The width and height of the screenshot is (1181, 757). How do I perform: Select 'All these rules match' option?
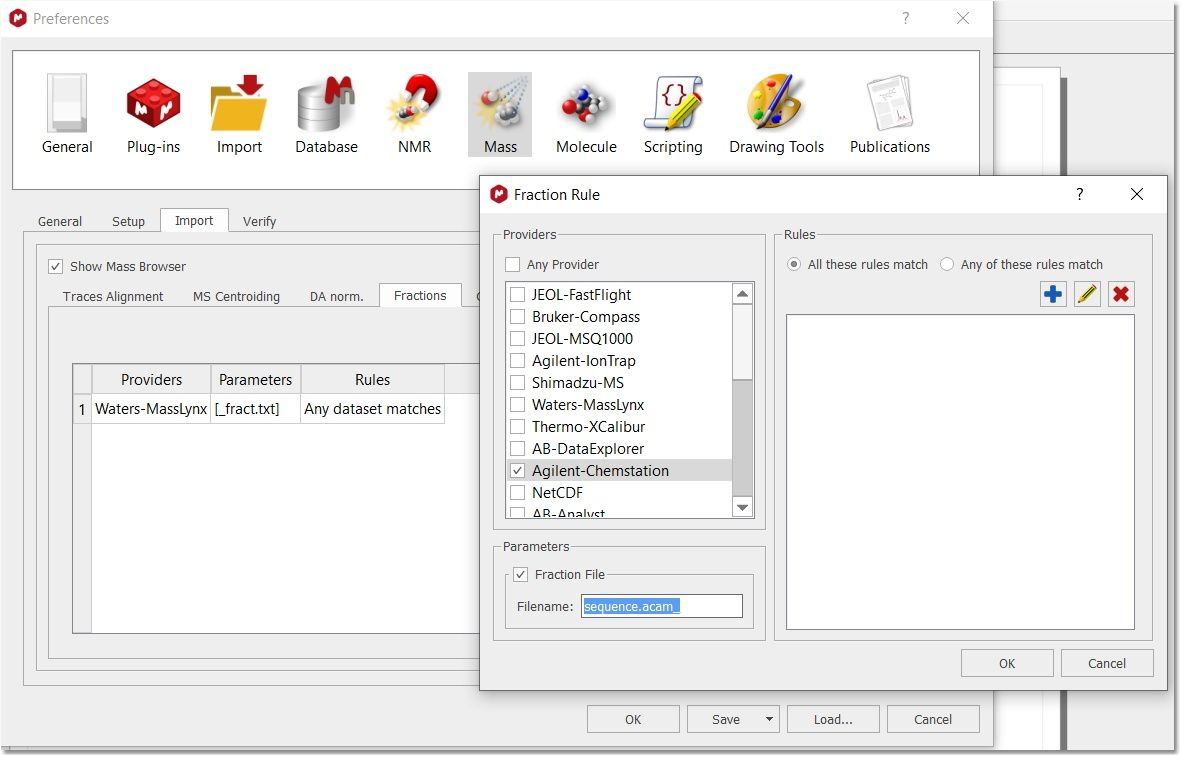pyautogui.click(x=794, y=264)
